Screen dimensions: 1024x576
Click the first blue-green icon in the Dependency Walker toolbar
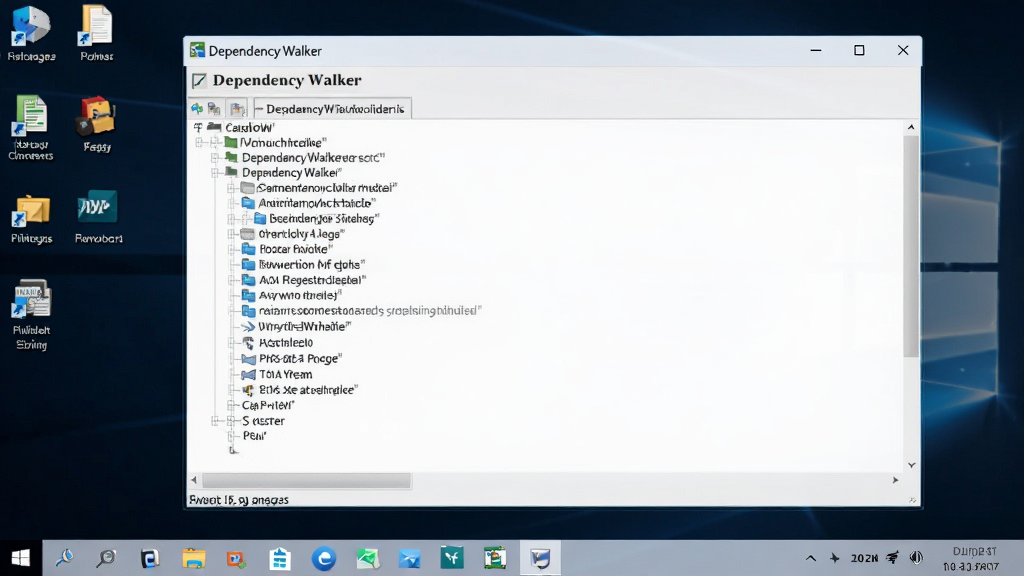coord(197,108)
